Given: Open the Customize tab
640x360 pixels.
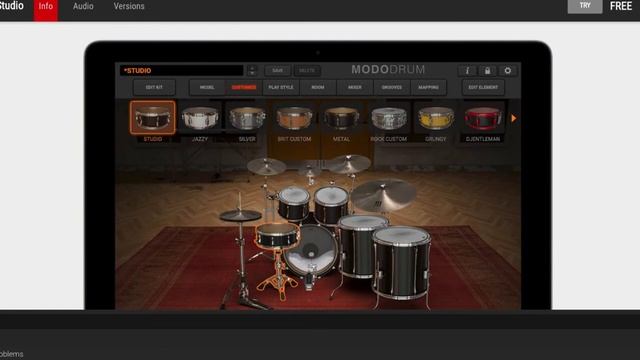Looking at the screenshot, I should [x=244, y=87].
